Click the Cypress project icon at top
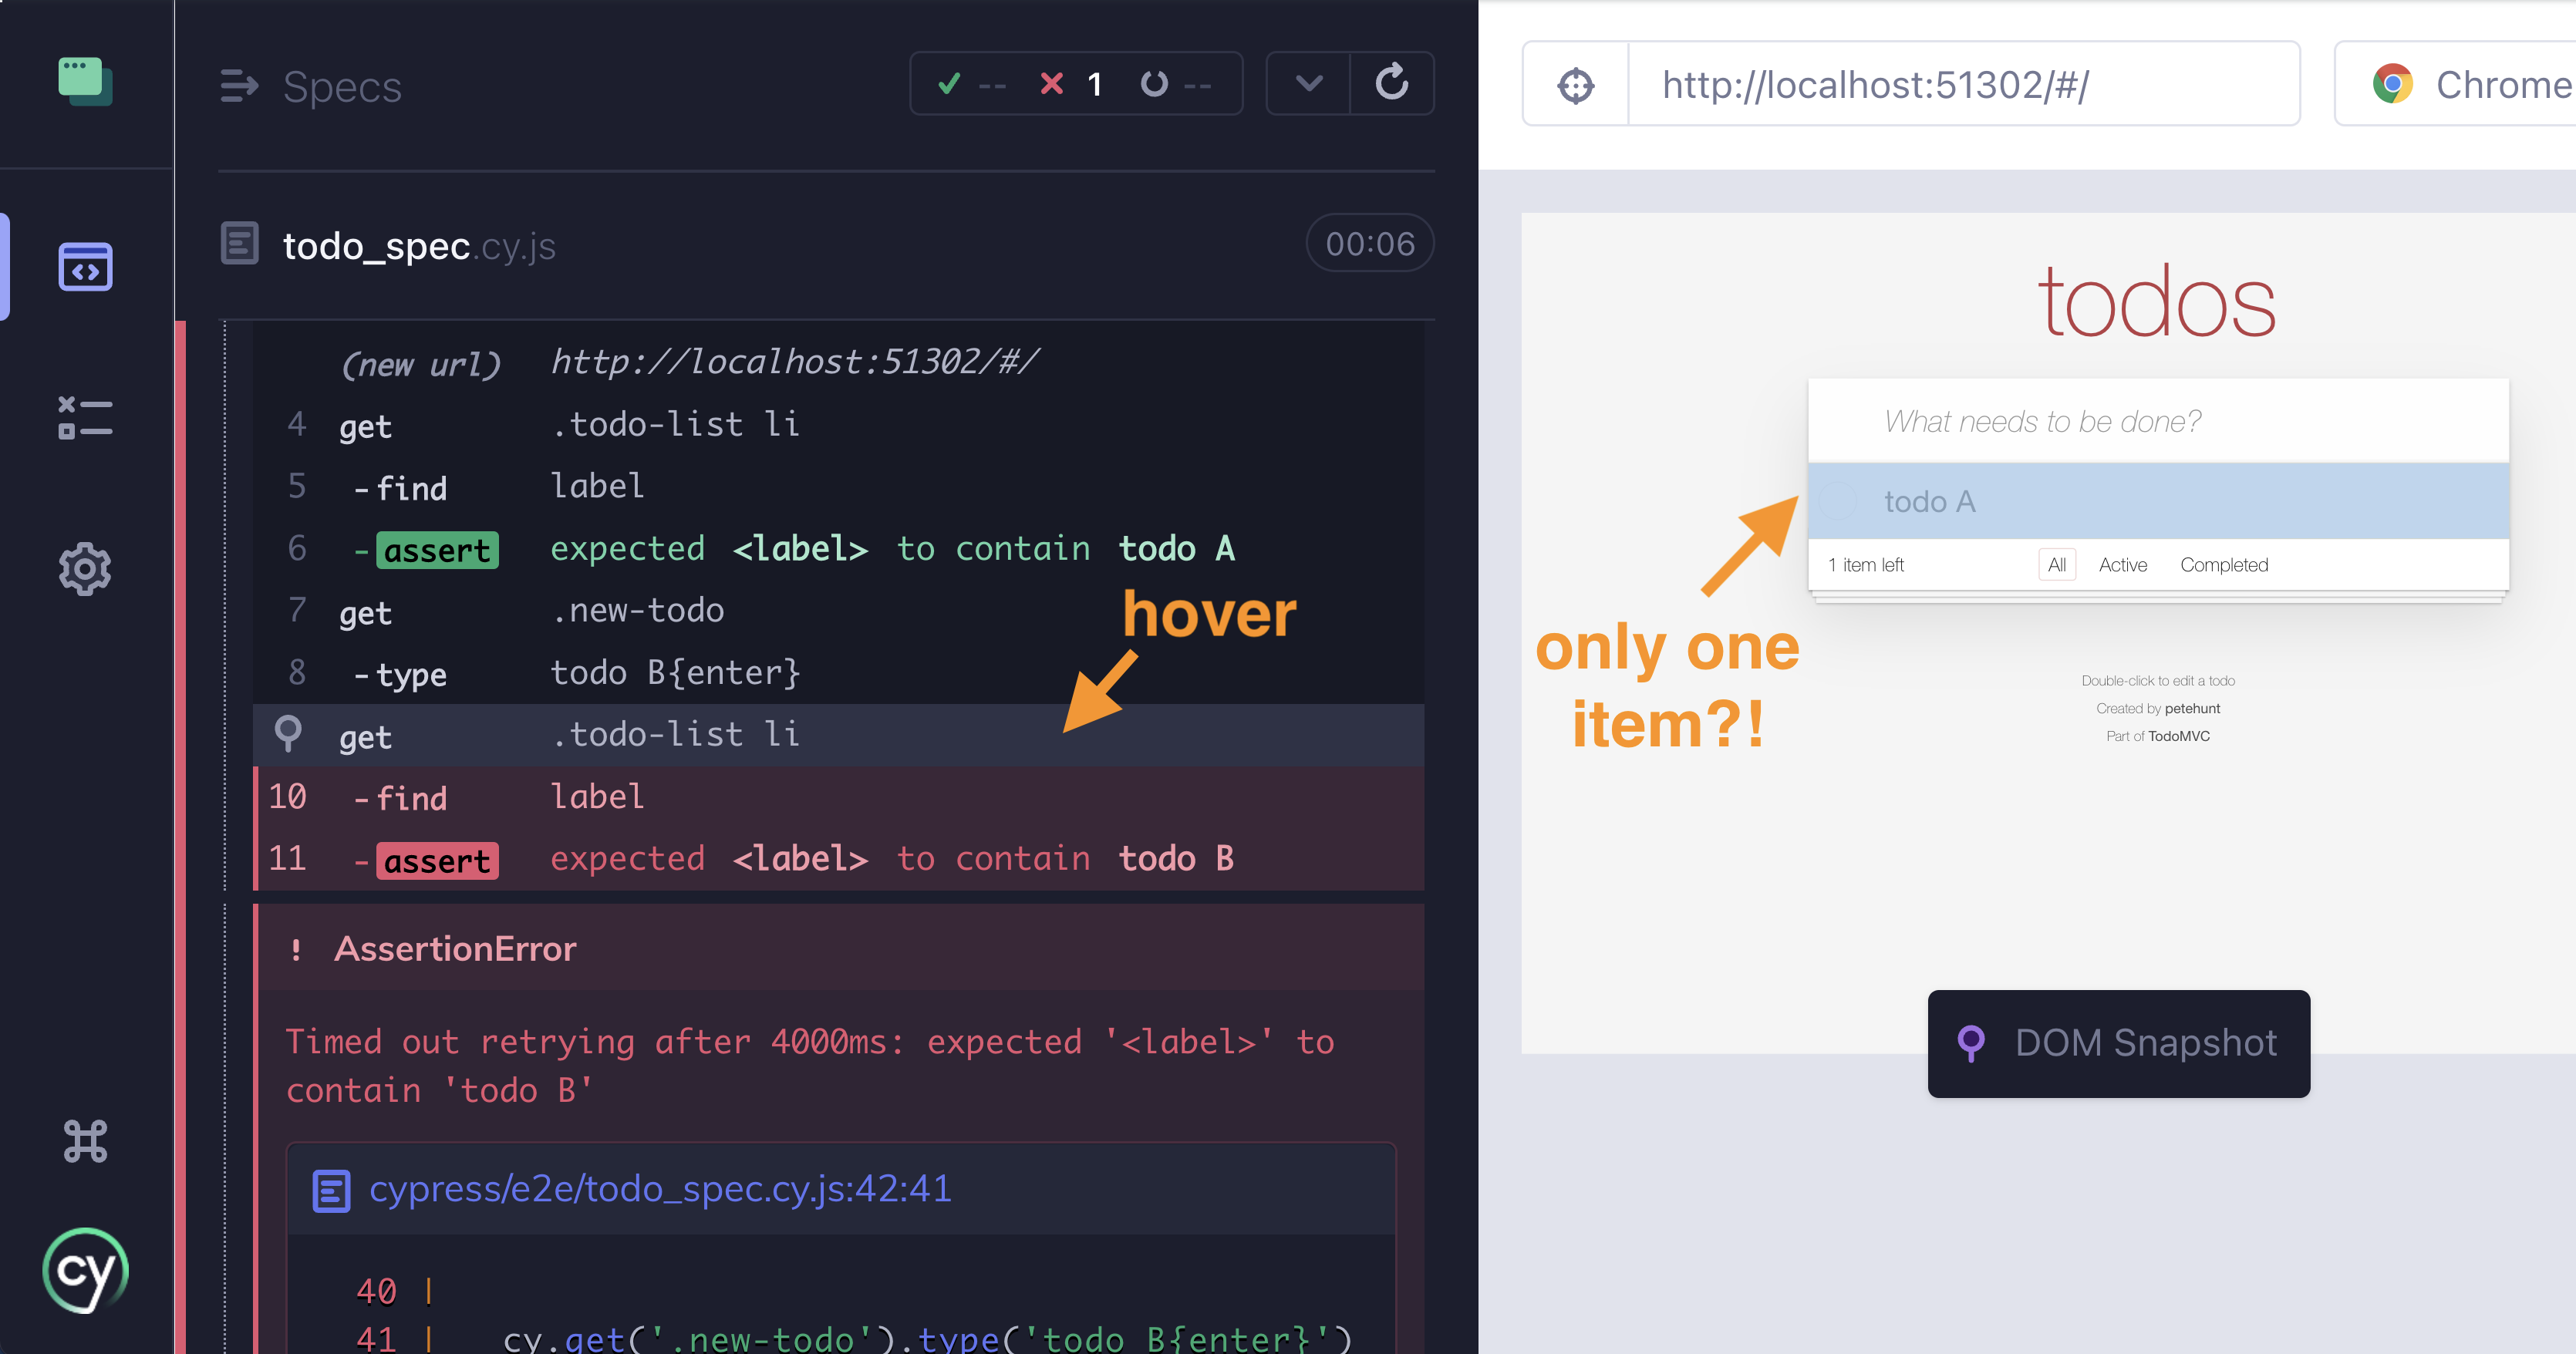Screen dimensions: 2576x1354 pyautogui.click(x=85, y=81)
